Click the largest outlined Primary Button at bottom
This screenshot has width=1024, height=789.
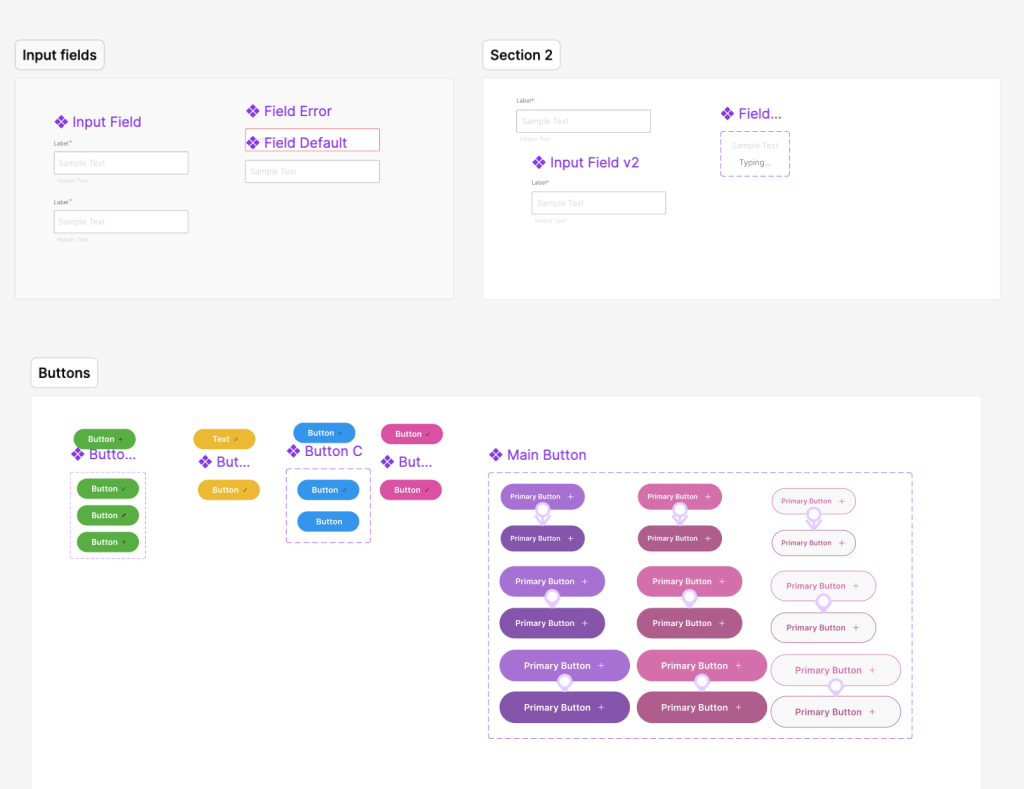pyautogui.click(x=835, y=712)
